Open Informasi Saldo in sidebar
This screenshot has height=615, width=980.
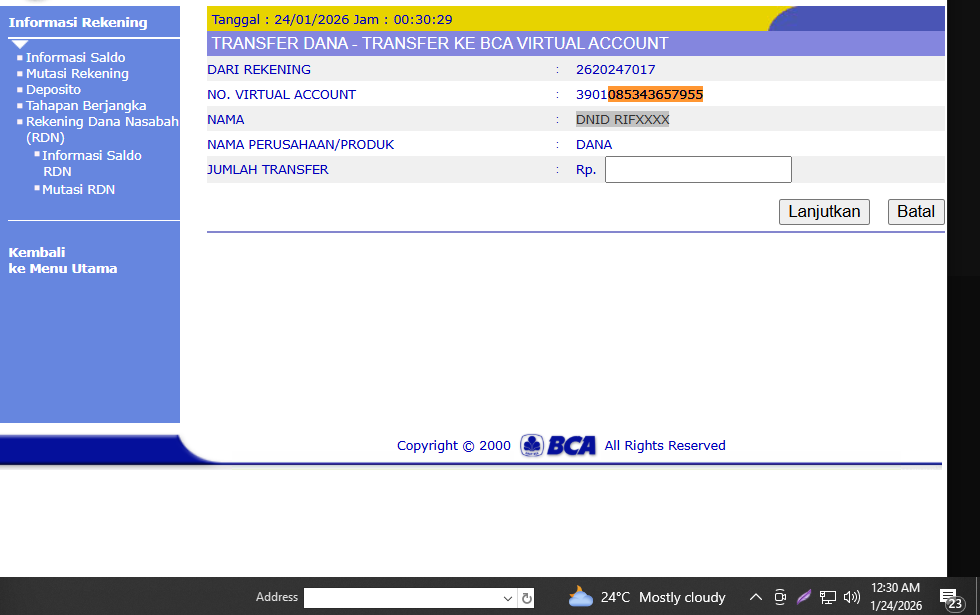[76, 58]
